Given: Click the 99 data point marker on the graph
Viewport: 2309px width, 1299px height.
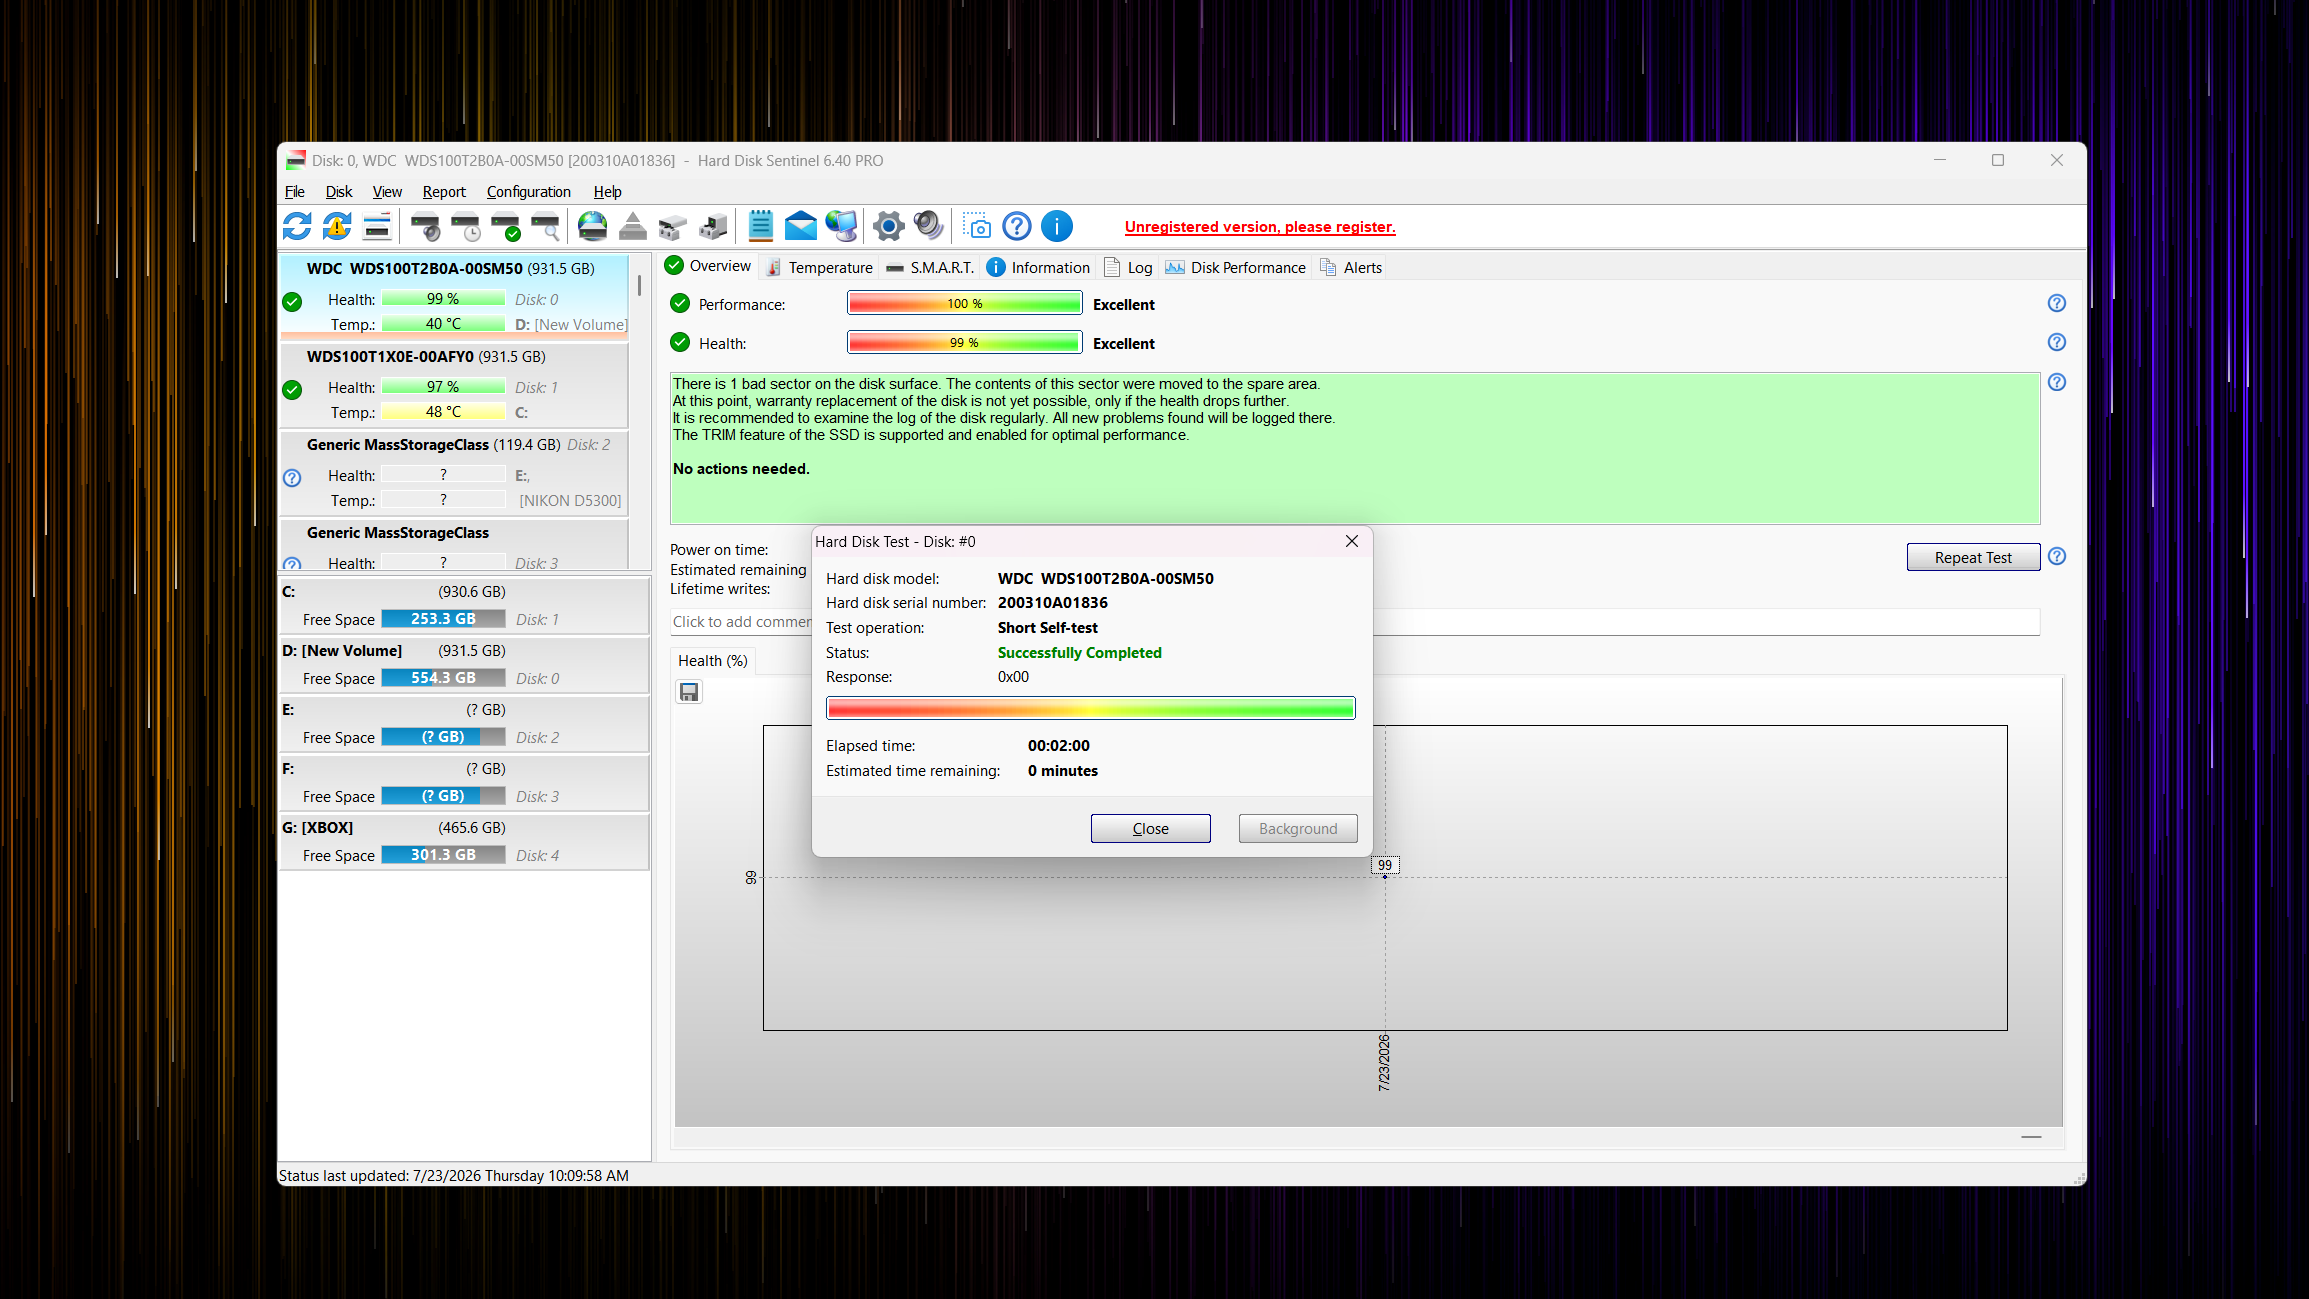Looking at the screenshot, I should click(1385, 866).
